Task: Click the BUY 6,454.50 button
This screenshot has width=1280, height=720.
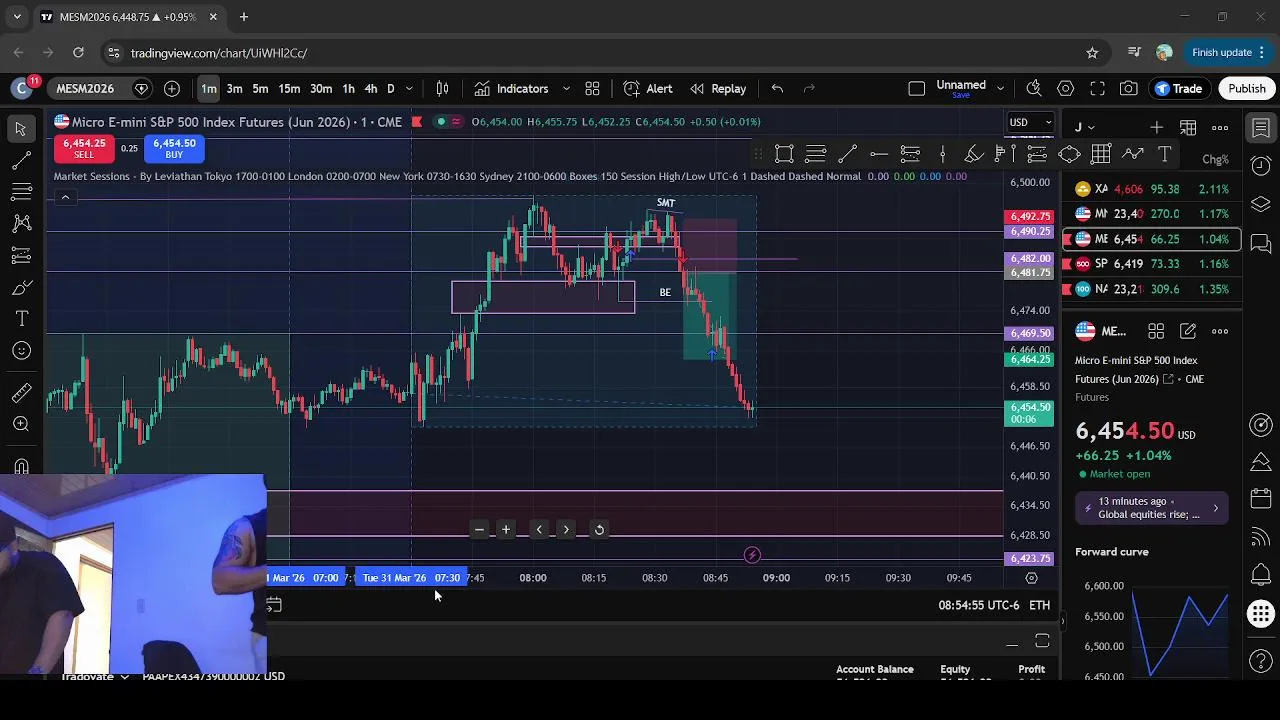Action: click(174, 149)
